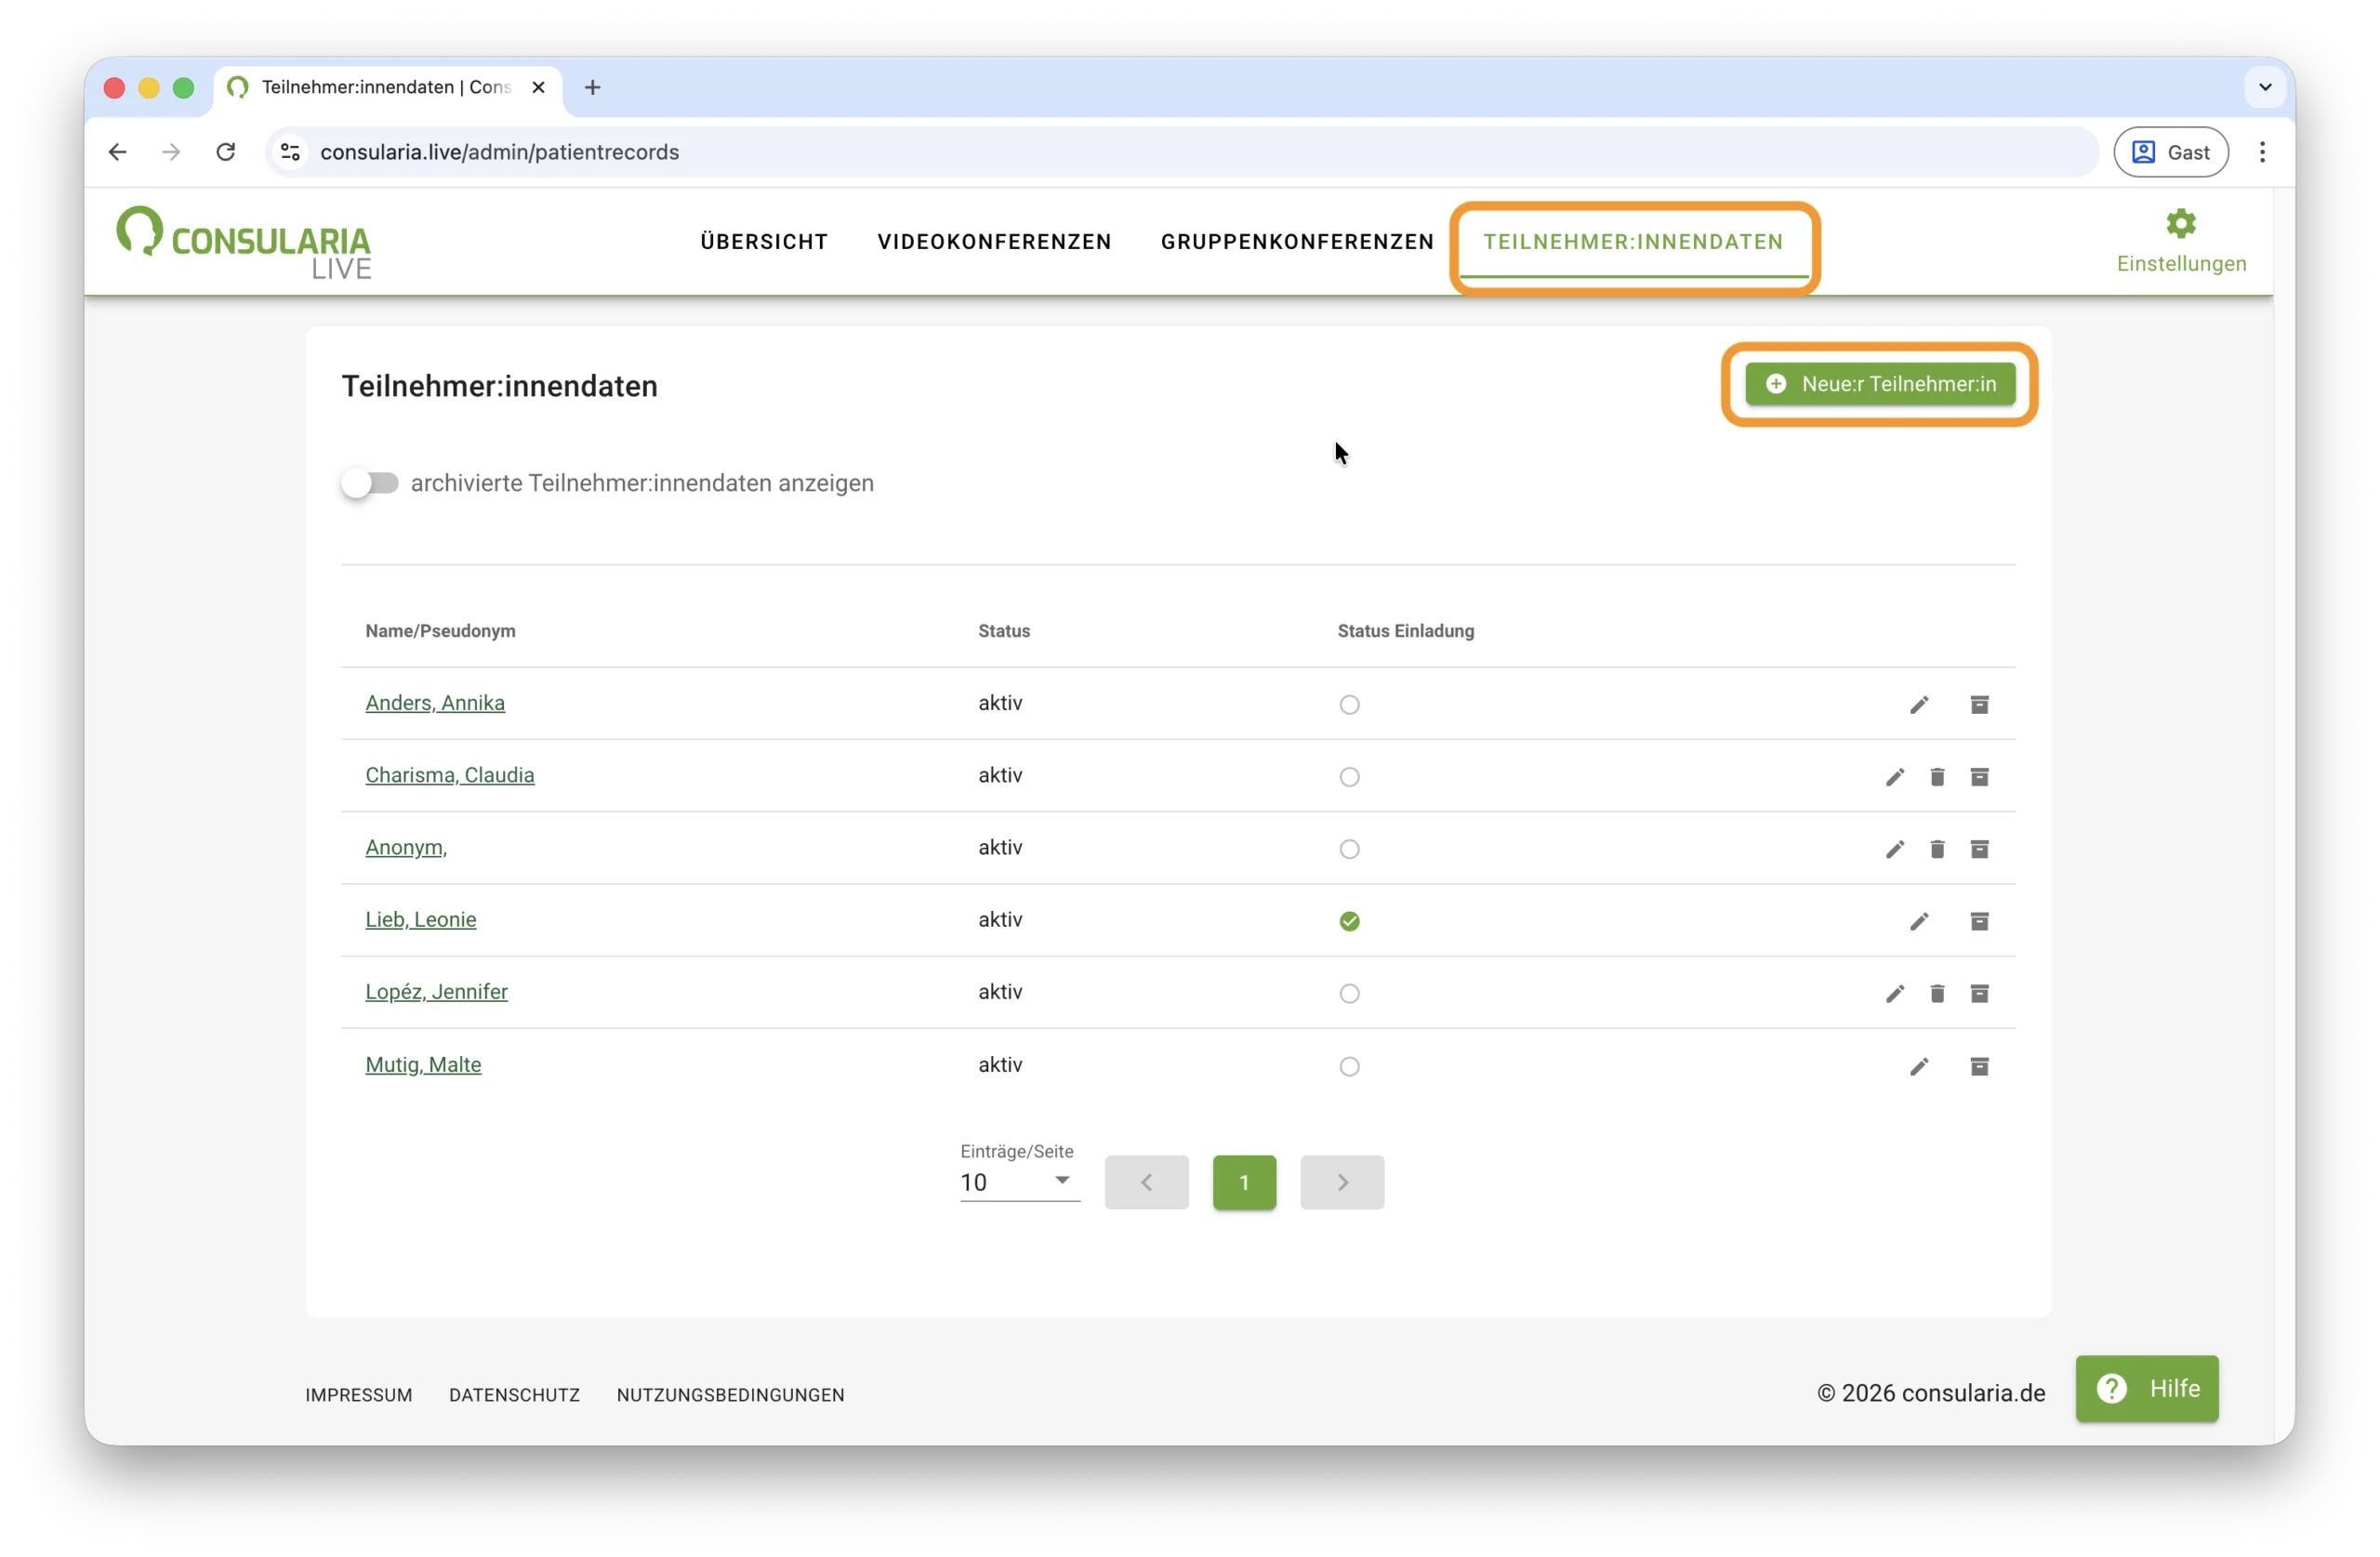Click the pencil icon for Lieb, Leonie

(x=1918, y=921)
